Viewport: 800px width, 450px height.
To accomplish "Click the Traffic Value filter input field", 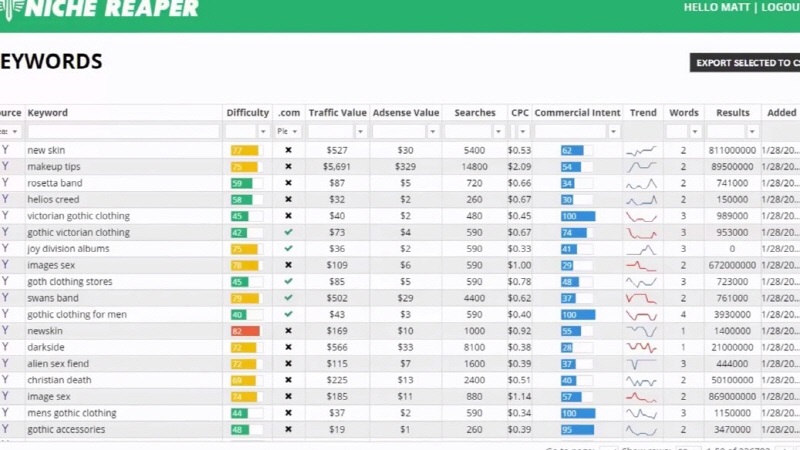I will pos(331,132).
